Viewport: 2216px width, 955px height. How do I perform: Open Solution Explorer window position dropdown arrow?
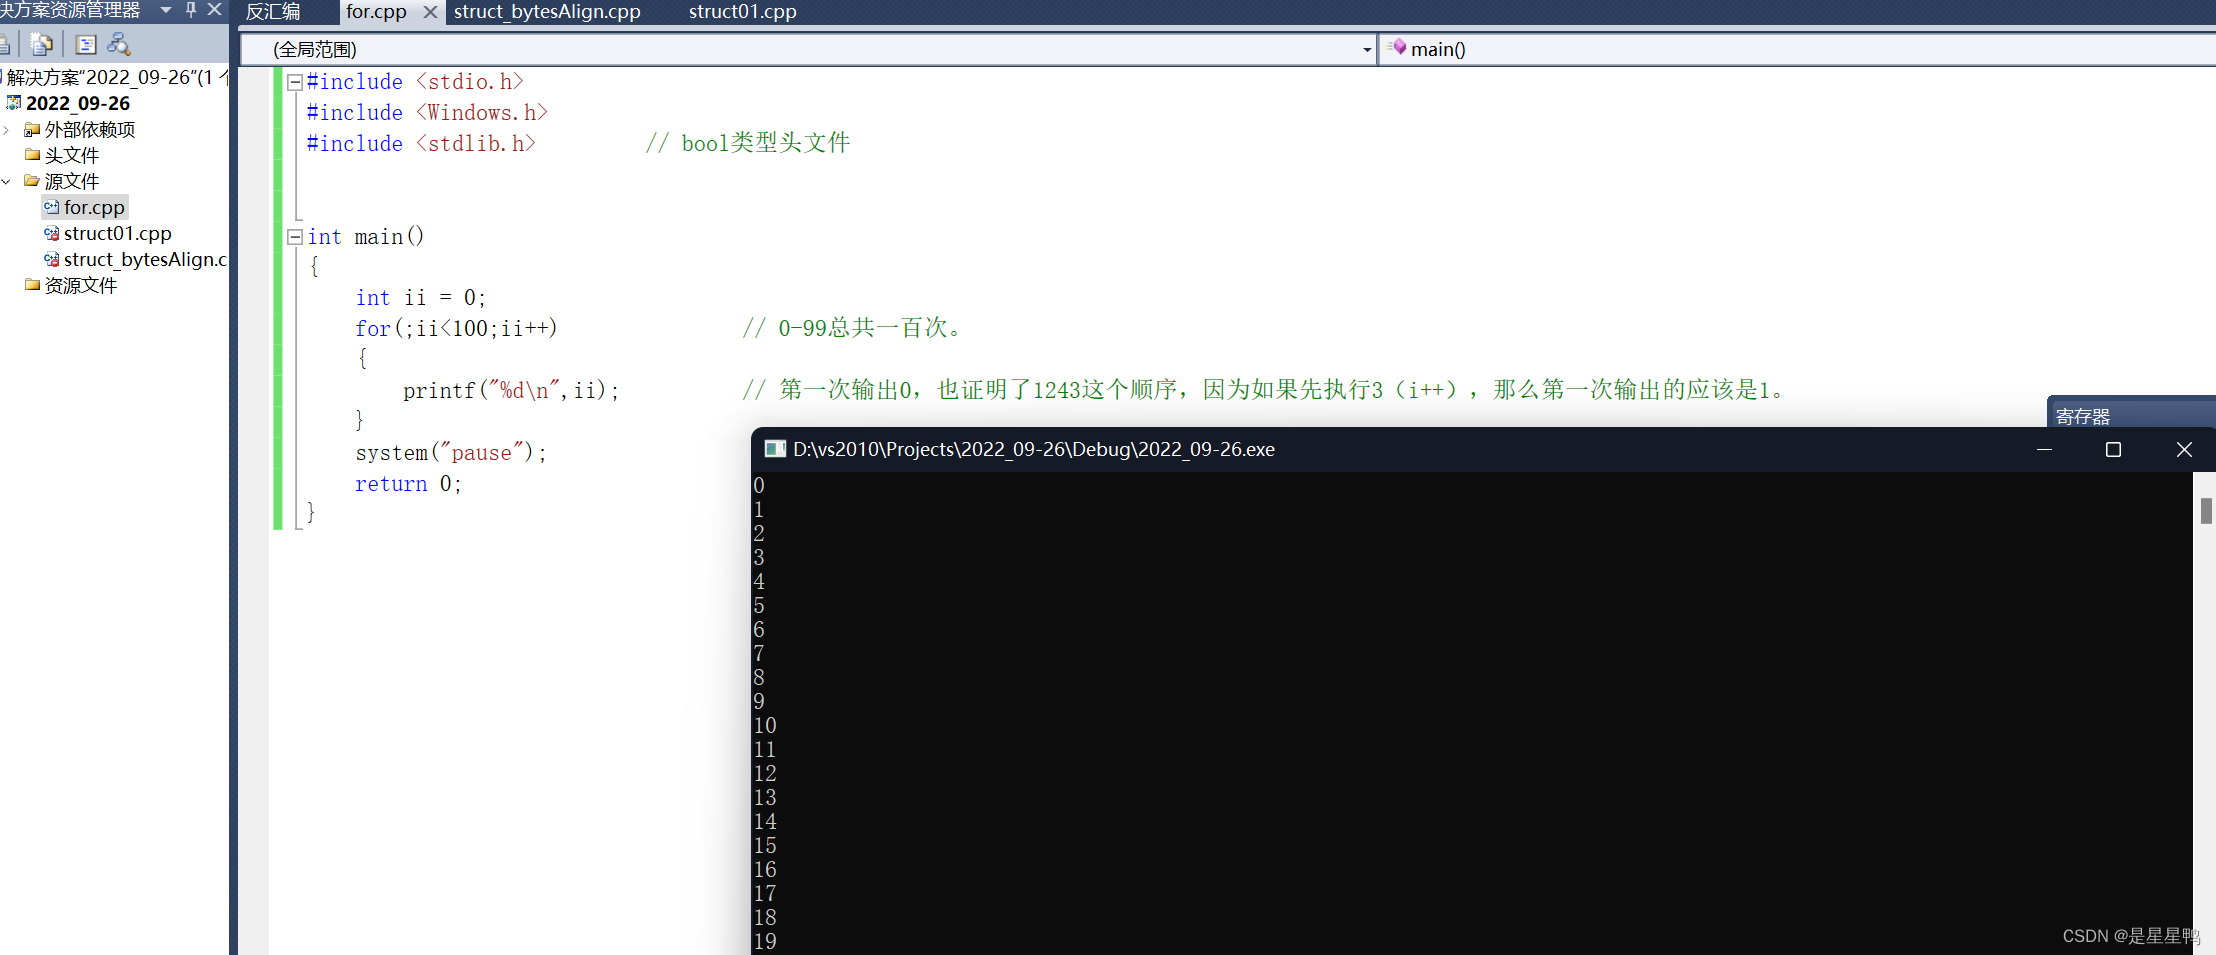pyautogui.click(x=166, y=10)
